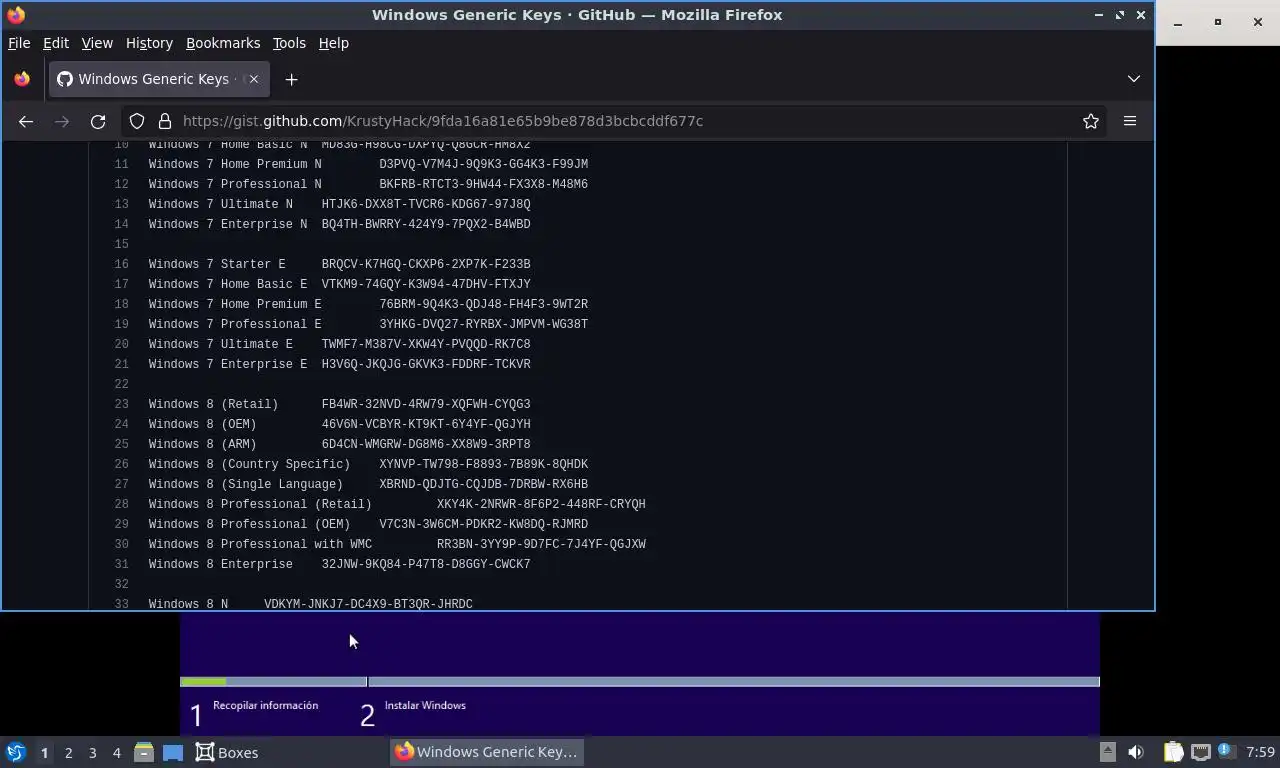
Task: Open the Firefox View pinned icon
Action: coord(22,79)
